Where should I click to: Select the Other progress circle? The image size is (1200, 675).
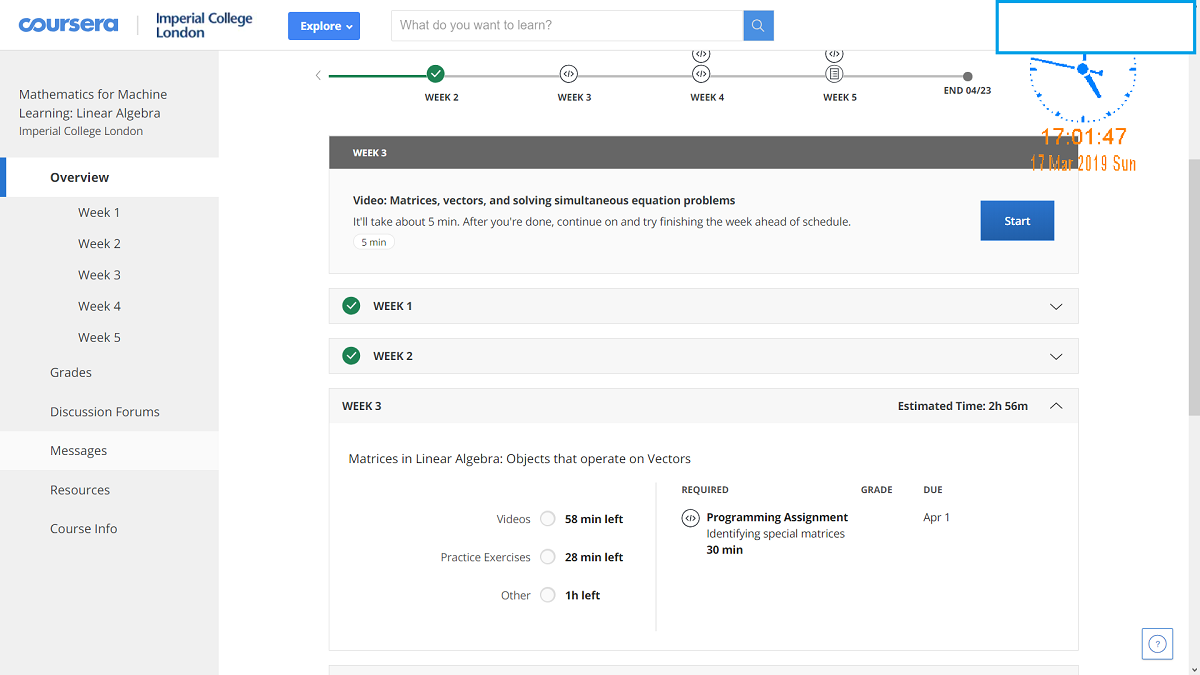coord(547,595)
